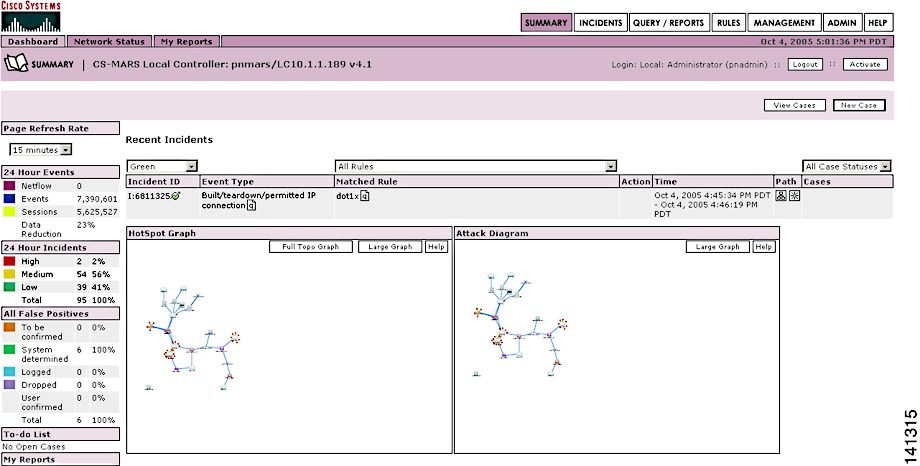The height and width of the screenshot is (466, 920).
Task: Click Help in Attack Diagram panel
Action: point(763,246)
